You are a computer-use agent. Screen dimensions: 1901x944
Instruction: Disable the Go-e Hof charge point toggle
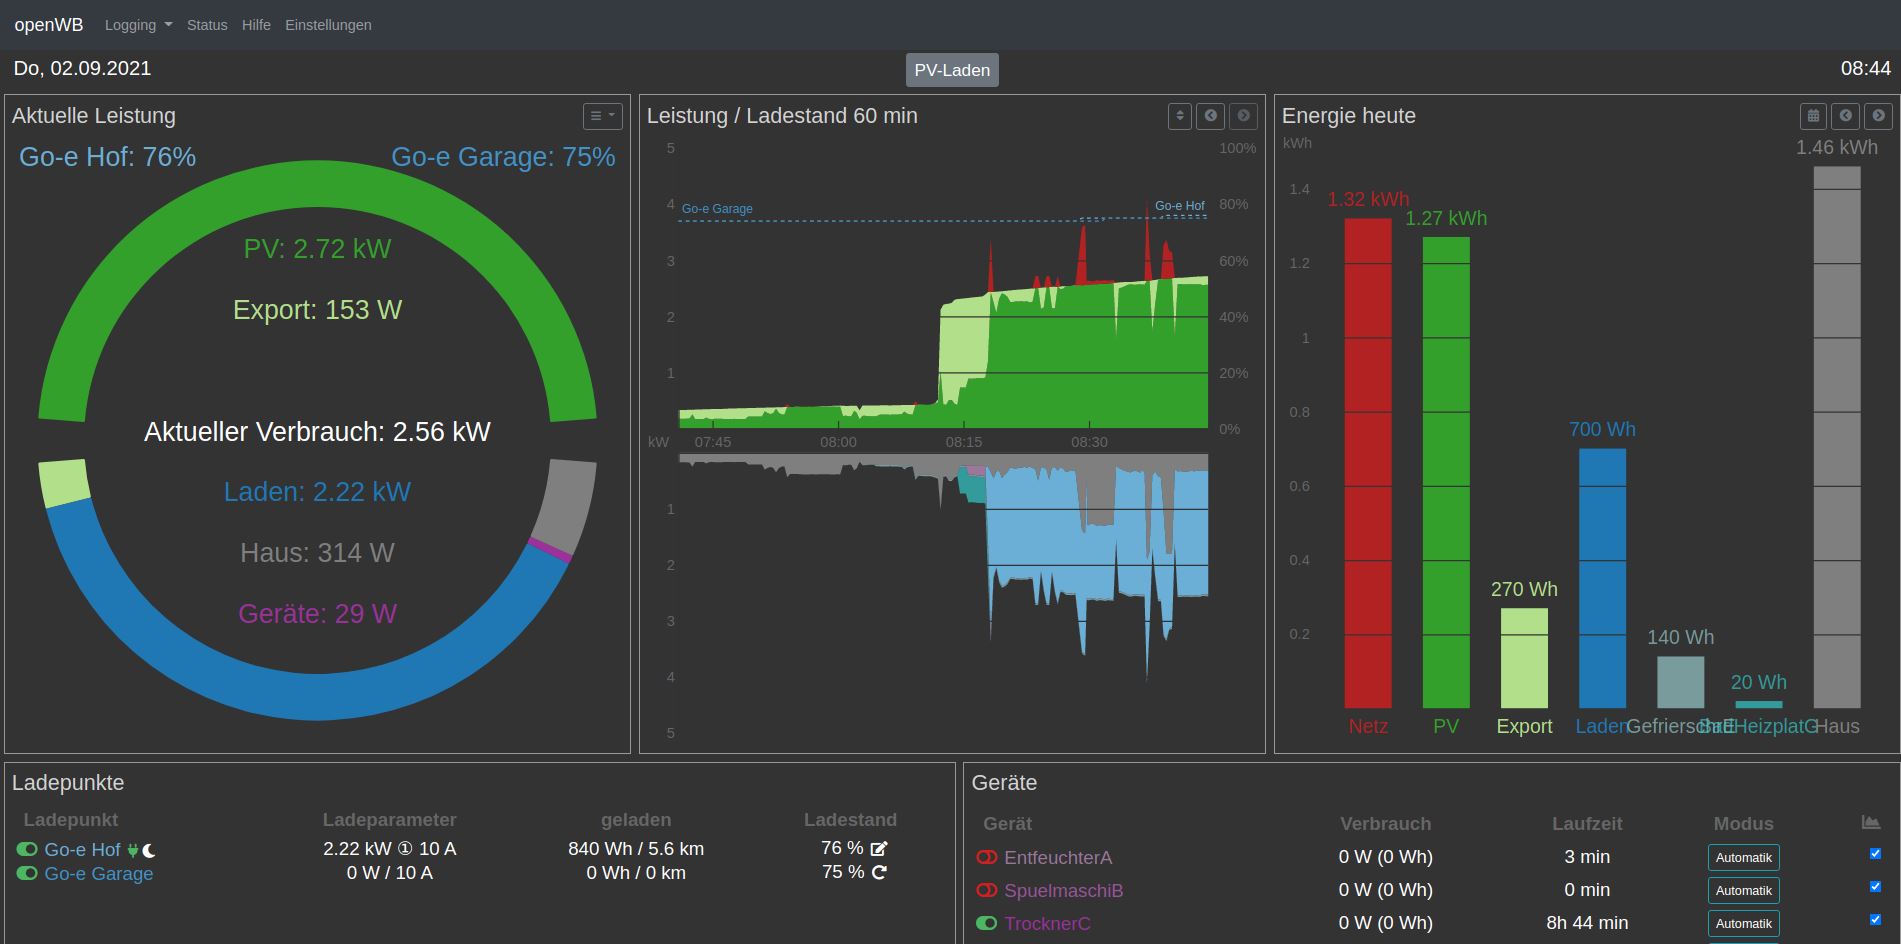click(27, 850)
